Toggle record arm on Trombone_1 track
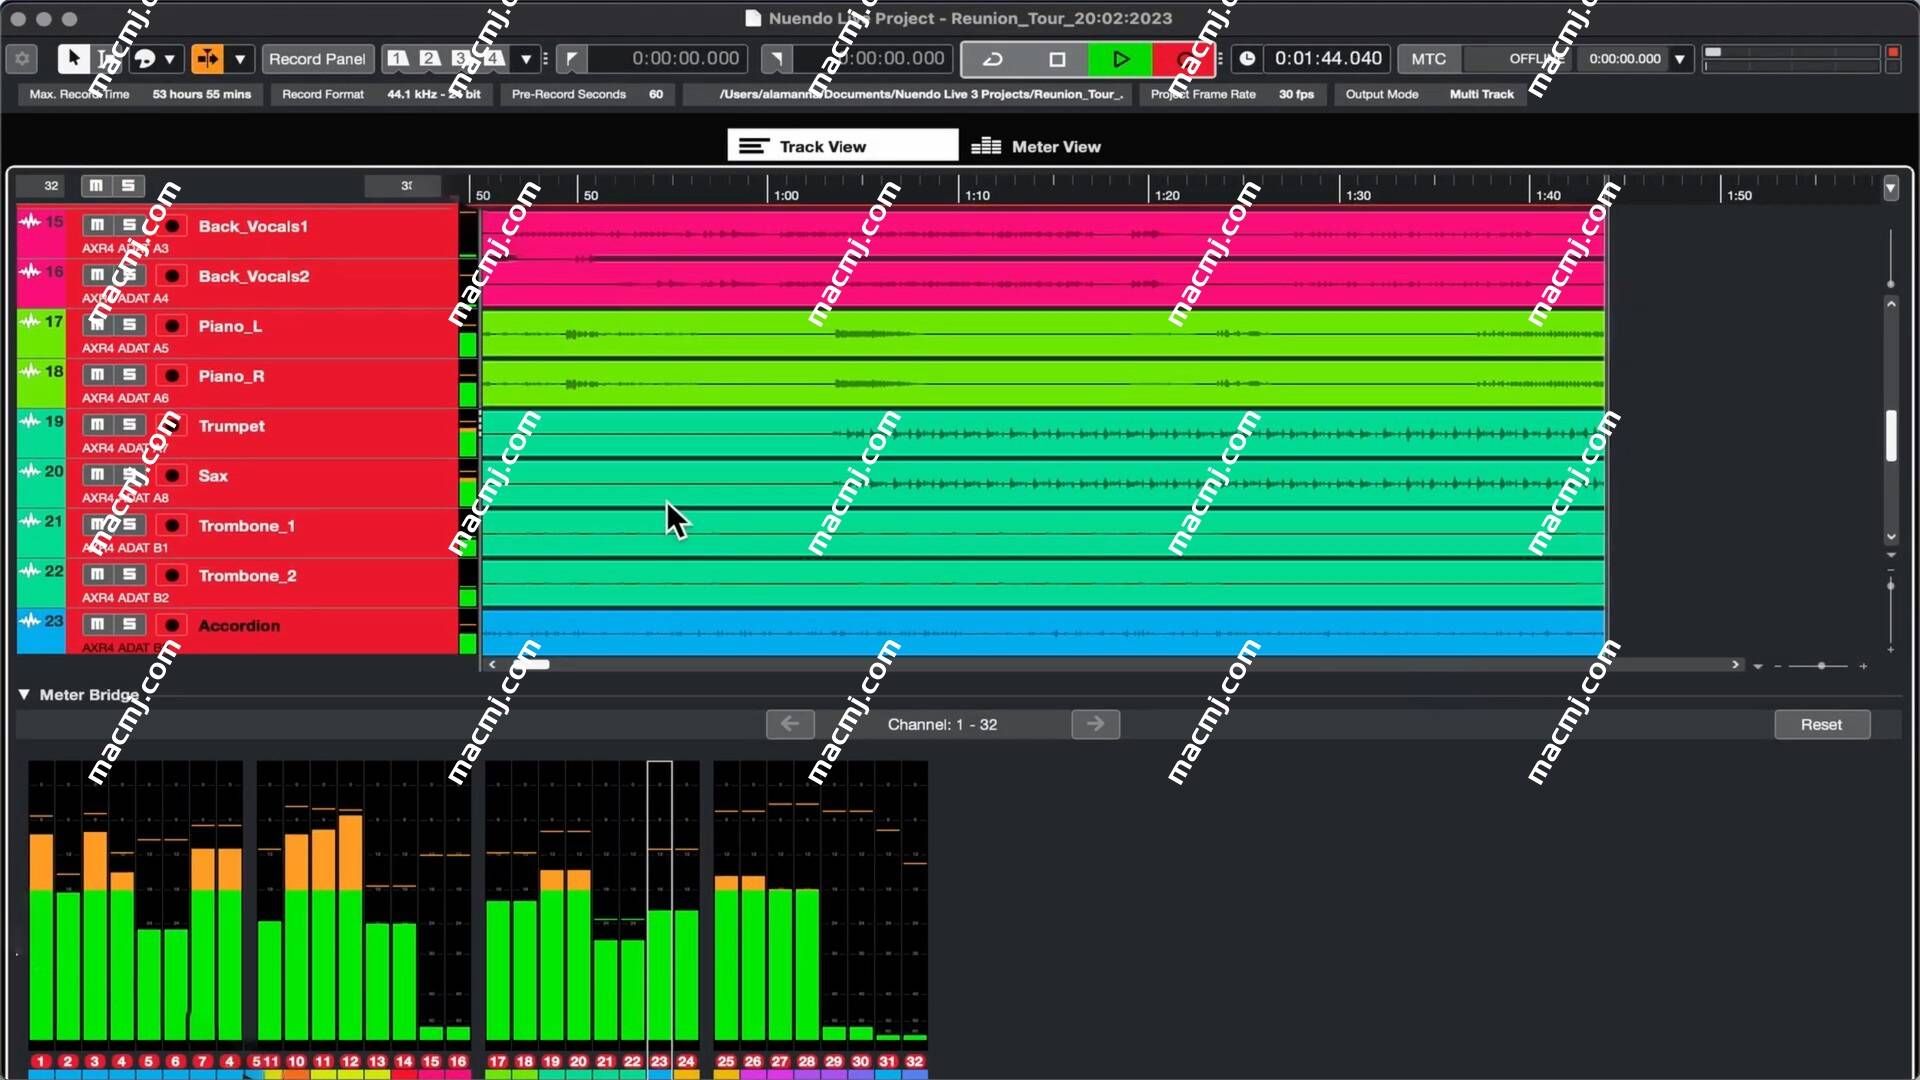The width and height of the screenshot is (1920, 1080). [x=172, y=525]
